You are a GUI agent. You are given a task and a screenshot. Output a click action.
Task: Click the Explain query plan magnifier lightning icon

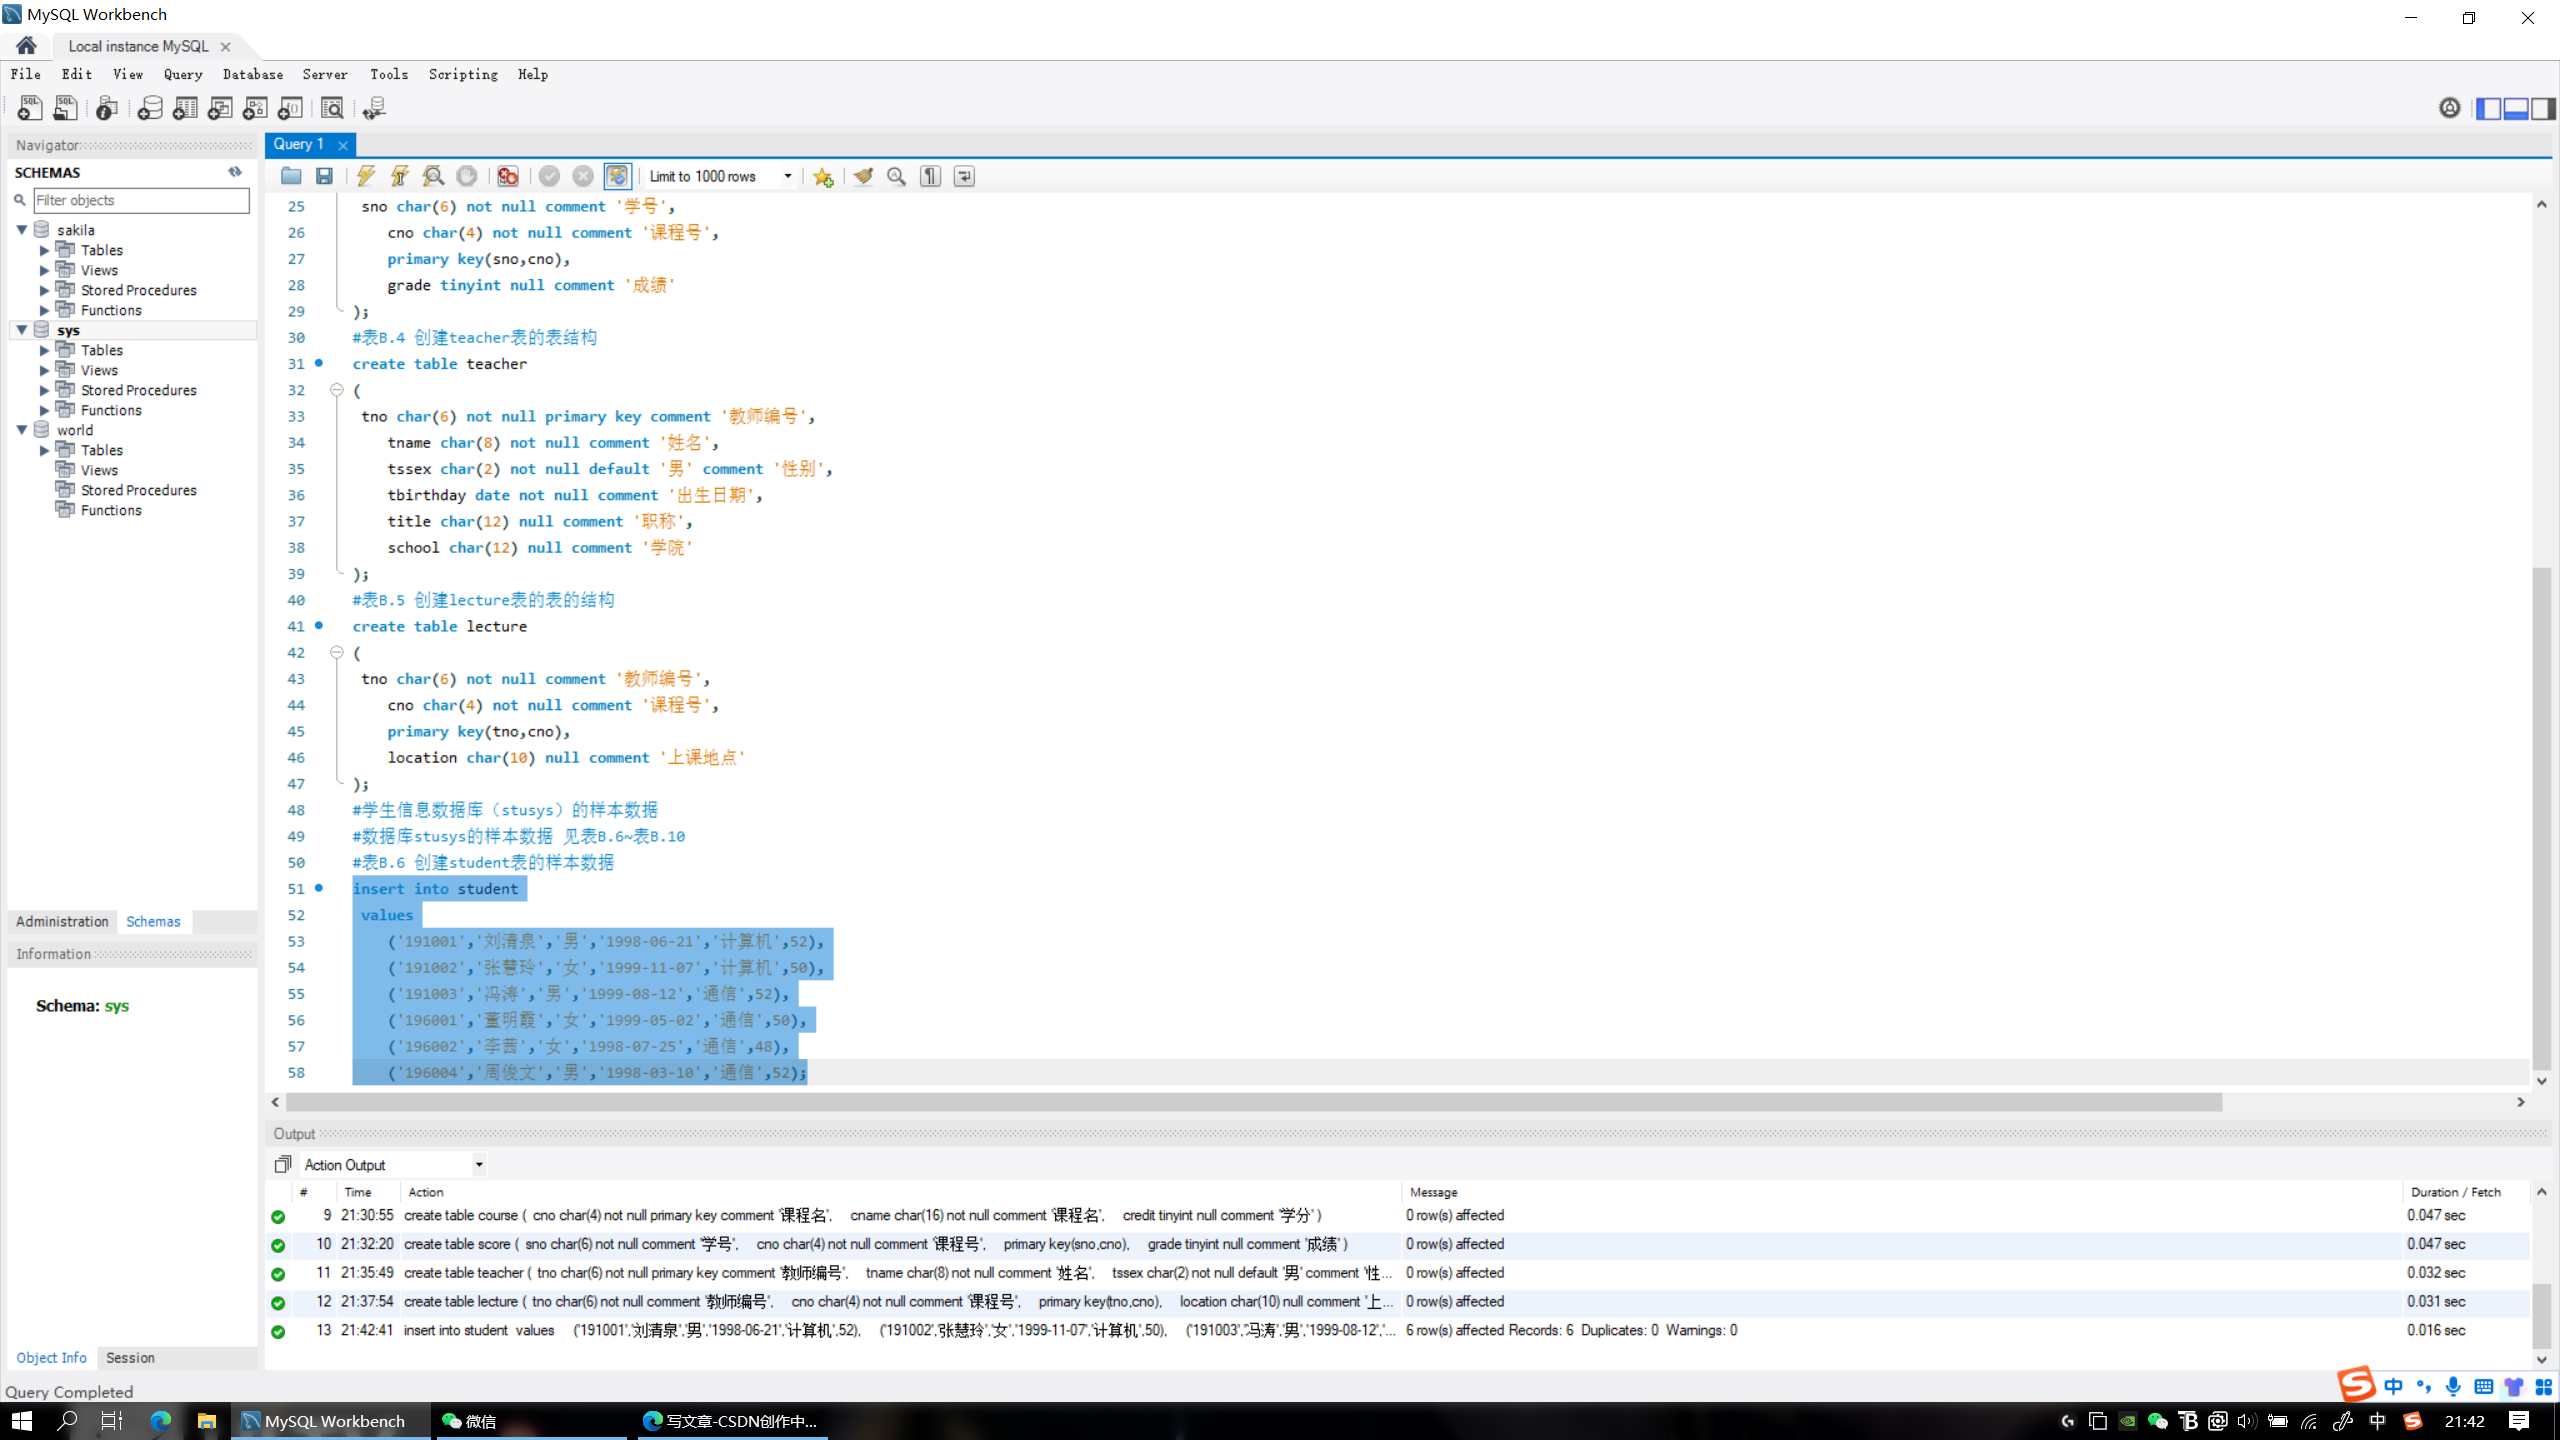(433, 176)
